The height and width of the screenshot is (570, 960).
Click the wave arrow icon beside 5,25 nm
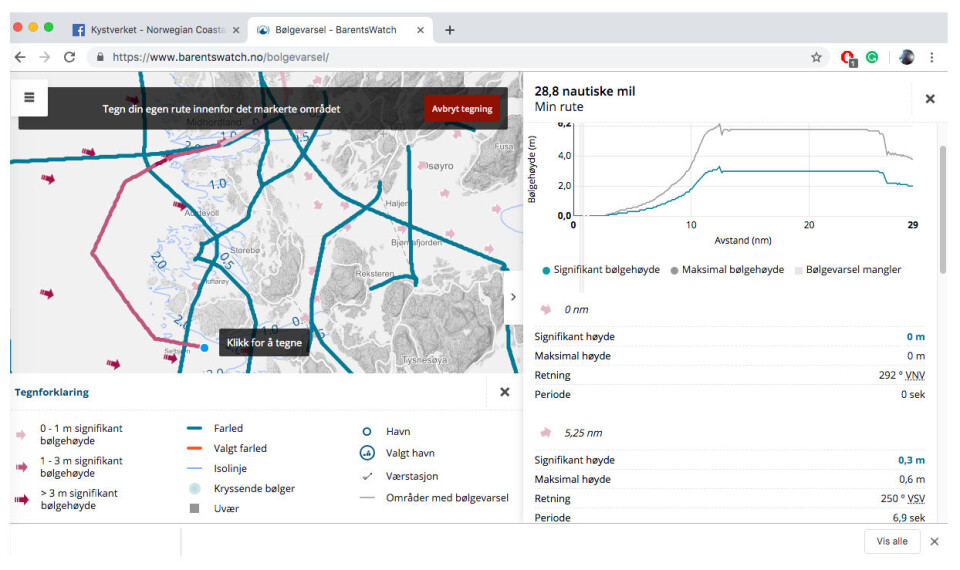(x=546, y=433)
